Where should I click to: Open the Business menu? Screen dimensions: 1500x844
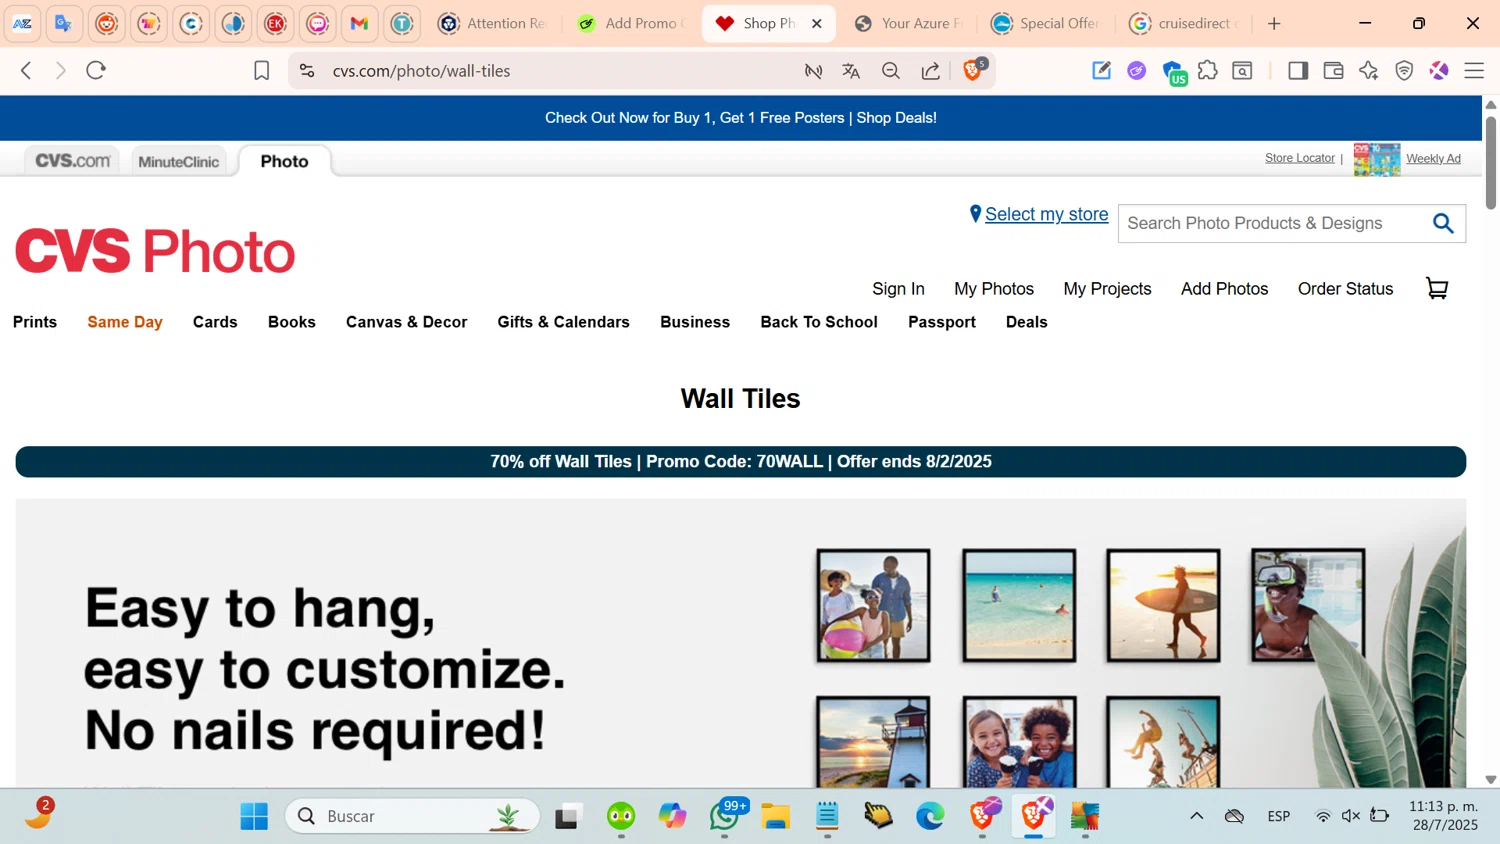pyautogui.click(x=695, y=322)
